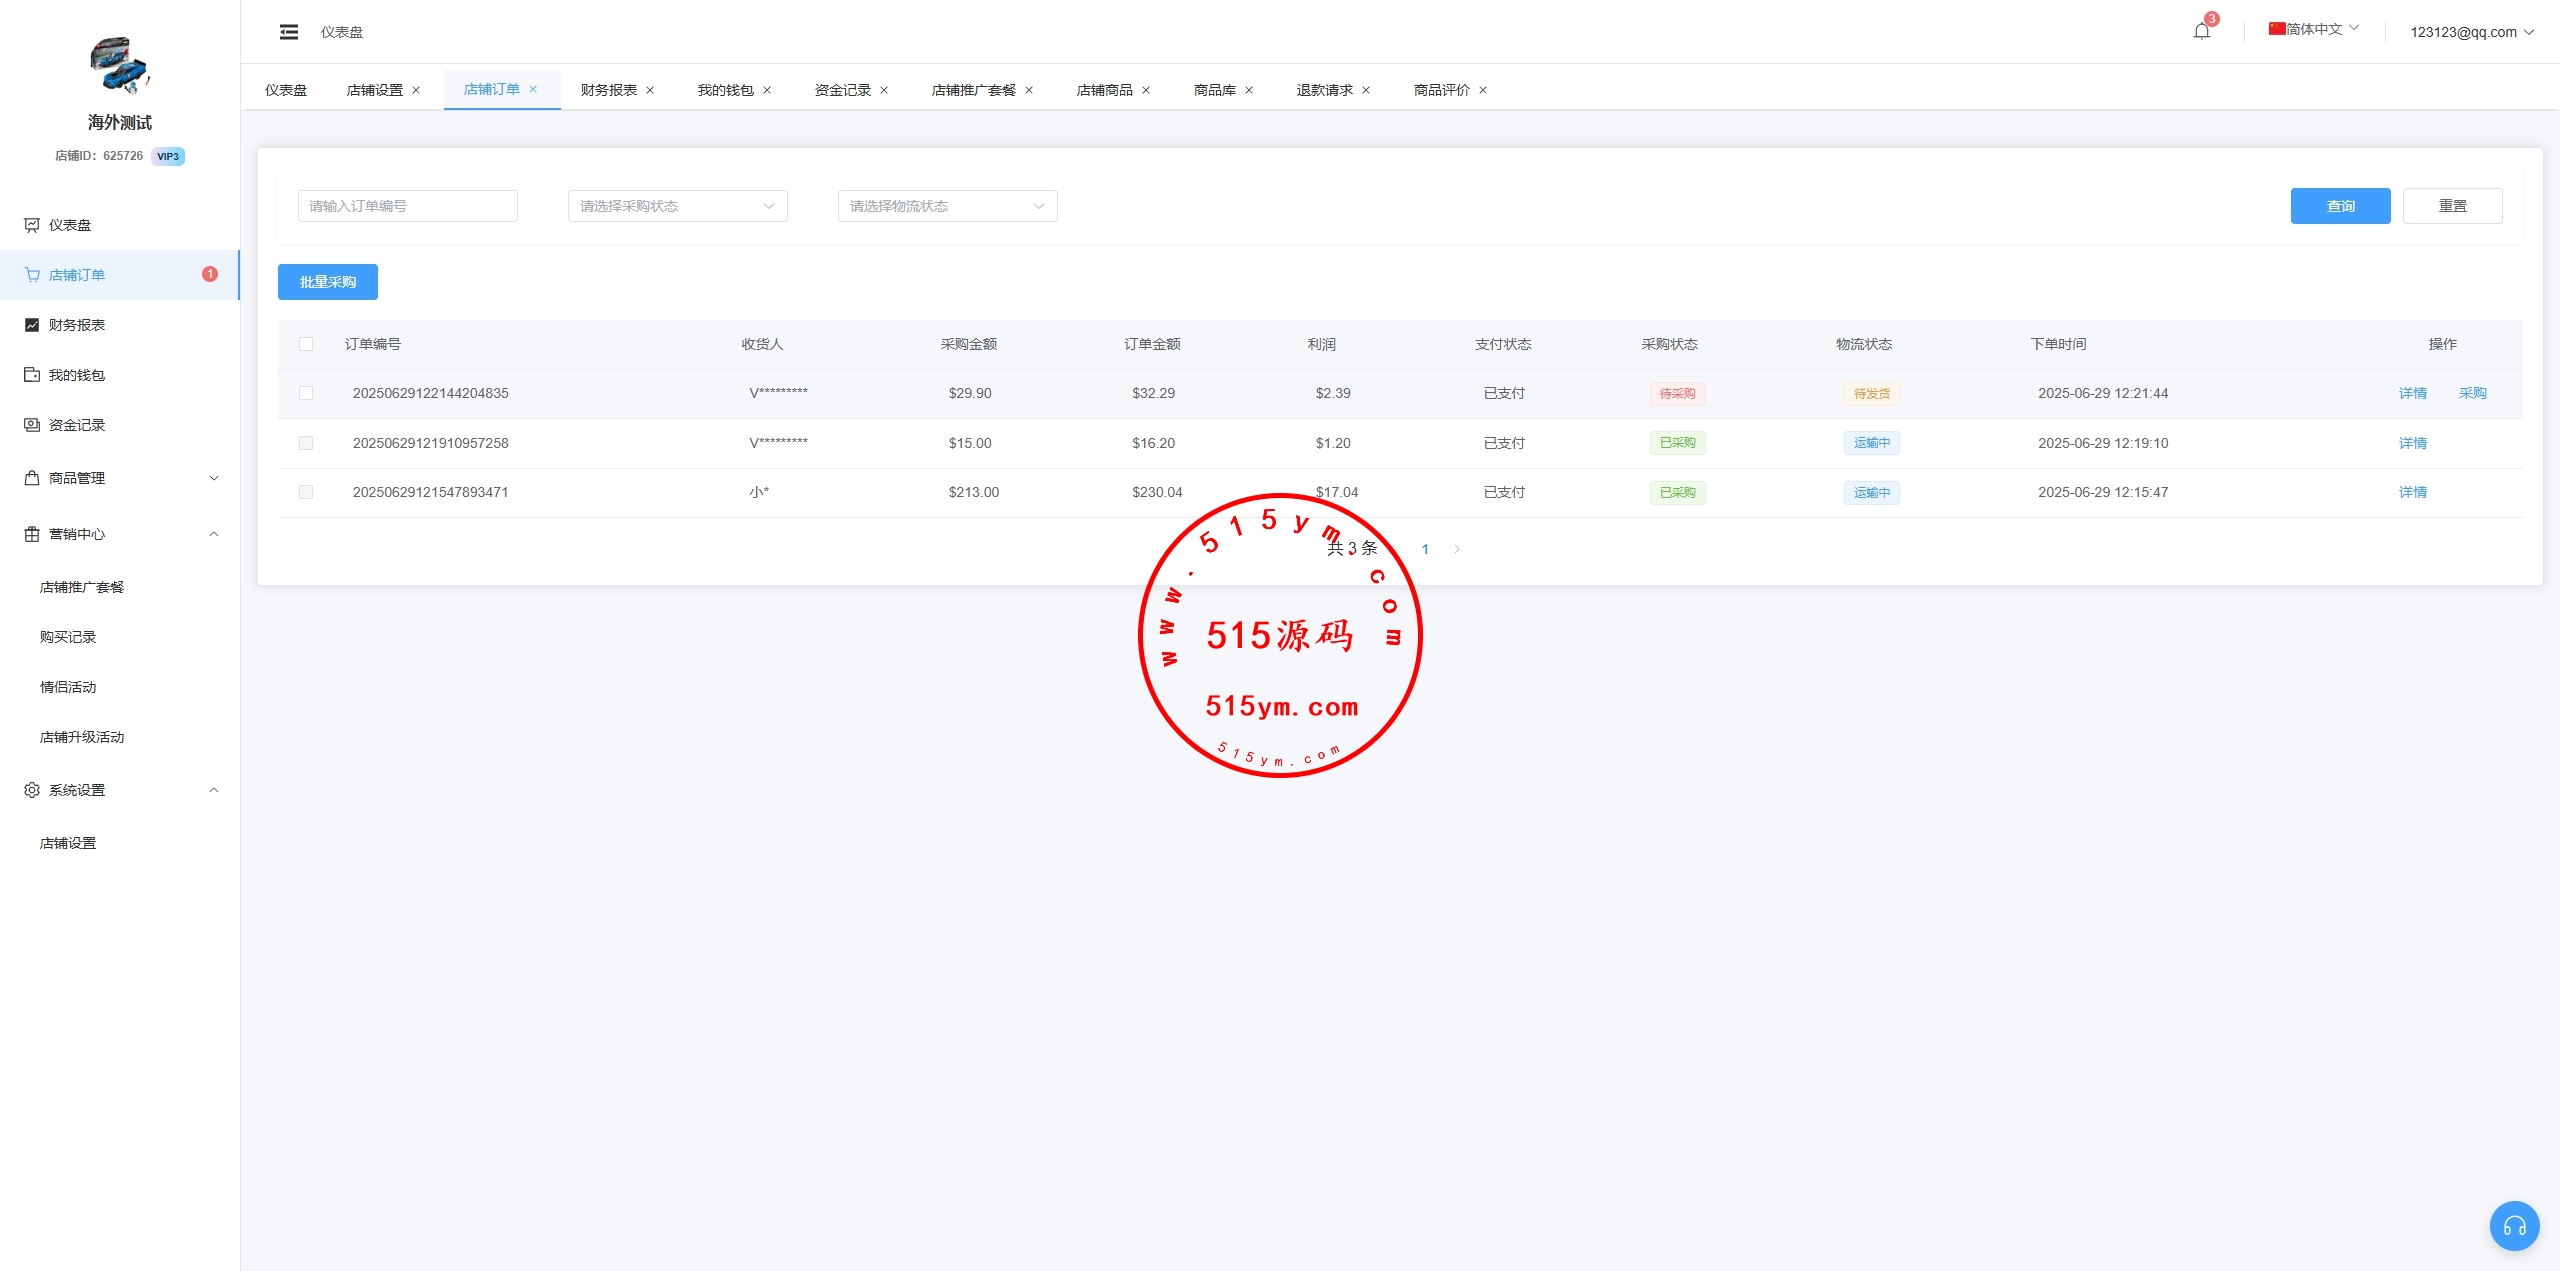Viewport: 2560px width, 1271px height.
Task: Switch to 店铺商品 tab
Action: click(x=1104, y=90)
